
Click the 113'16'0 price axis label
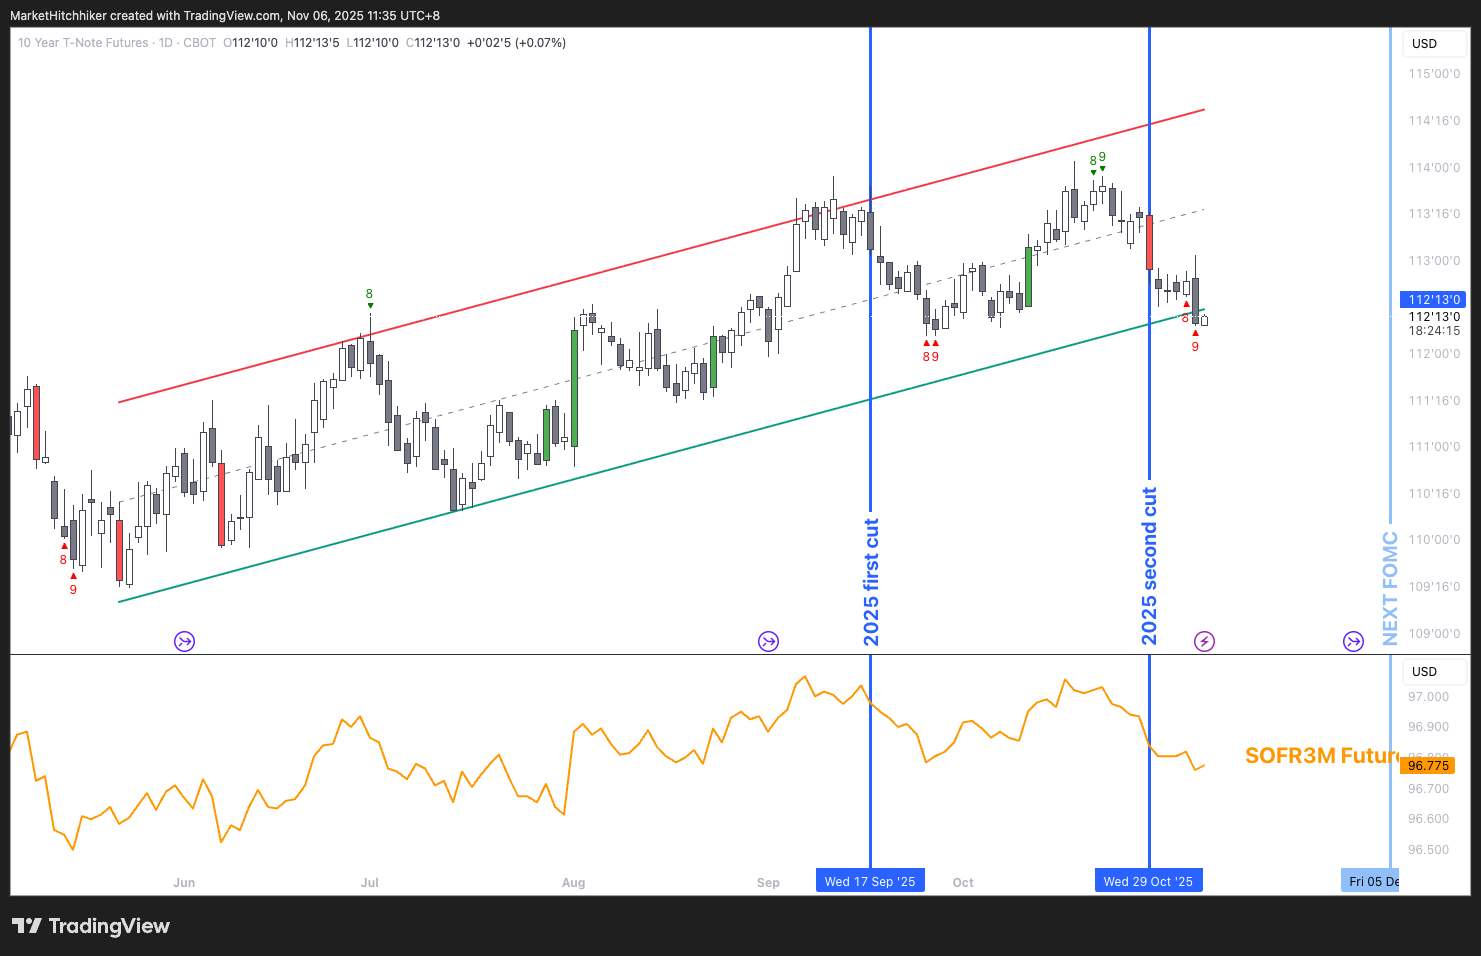click(1434, 214)
